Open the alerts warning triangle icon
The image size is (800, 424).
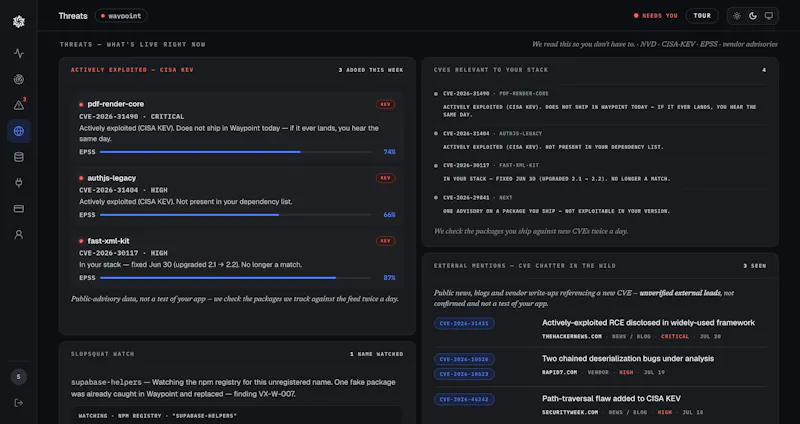(x=19, y=105)
